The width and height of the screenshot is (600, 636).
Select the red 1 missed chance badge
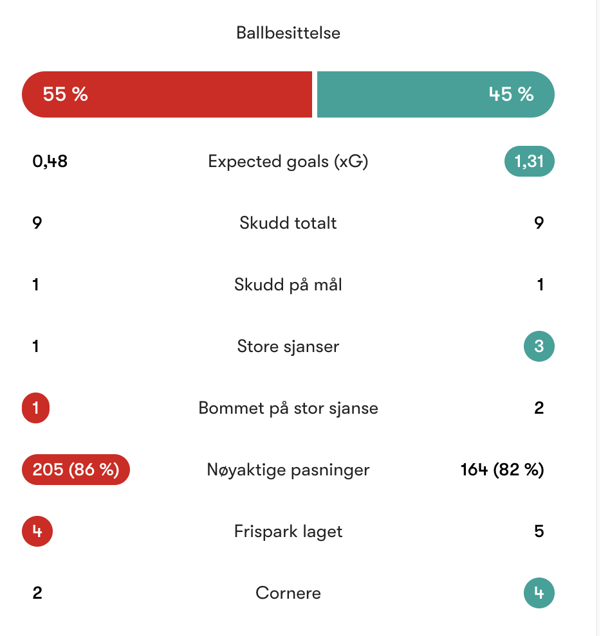(36, 408)
